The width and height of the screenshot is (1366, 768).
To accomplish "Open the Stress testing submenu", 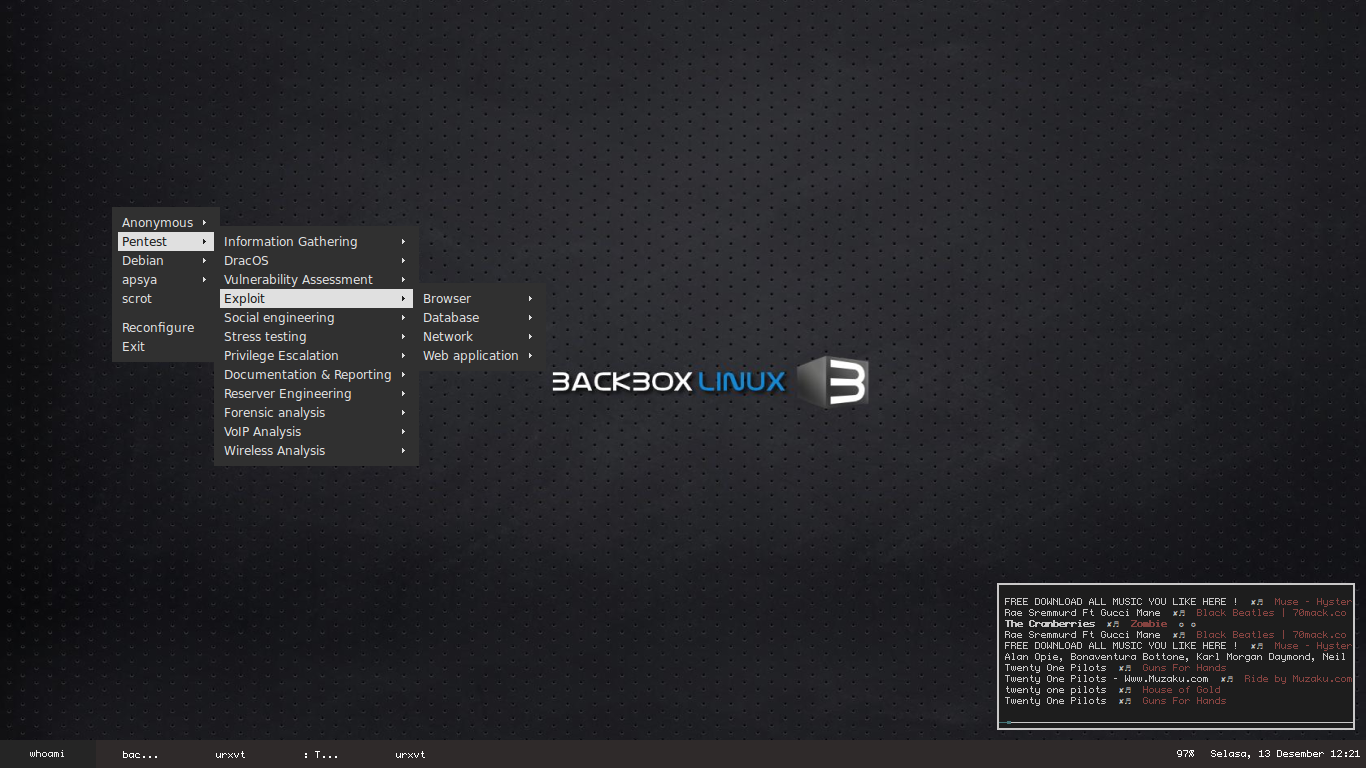I will 265,336.
